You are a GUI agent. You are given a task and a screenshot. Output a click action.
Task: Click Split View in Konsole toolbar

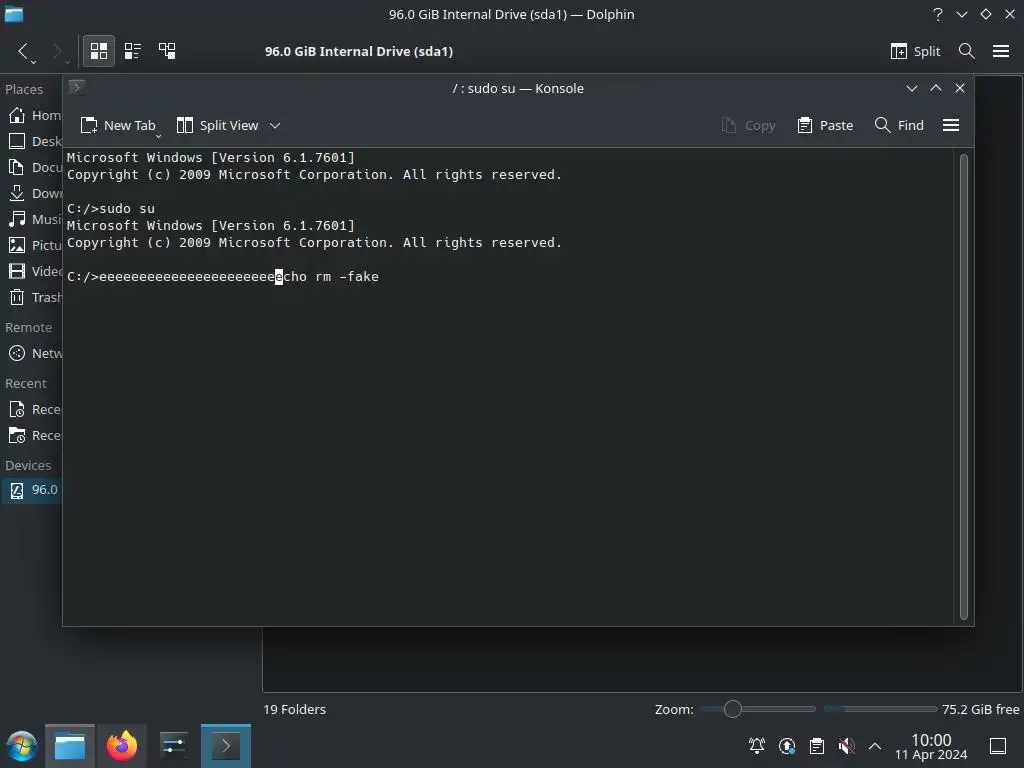[218, 125]
